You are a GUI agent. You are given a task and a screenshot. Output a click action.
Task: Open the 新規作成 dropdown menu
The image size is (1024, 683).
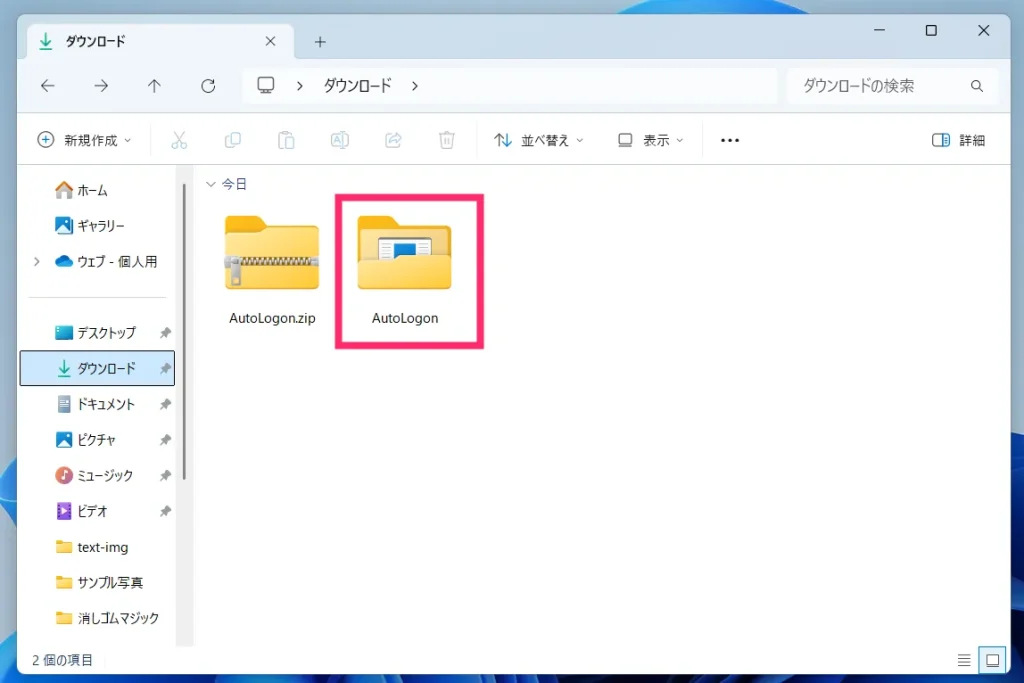tap(85, 140)
